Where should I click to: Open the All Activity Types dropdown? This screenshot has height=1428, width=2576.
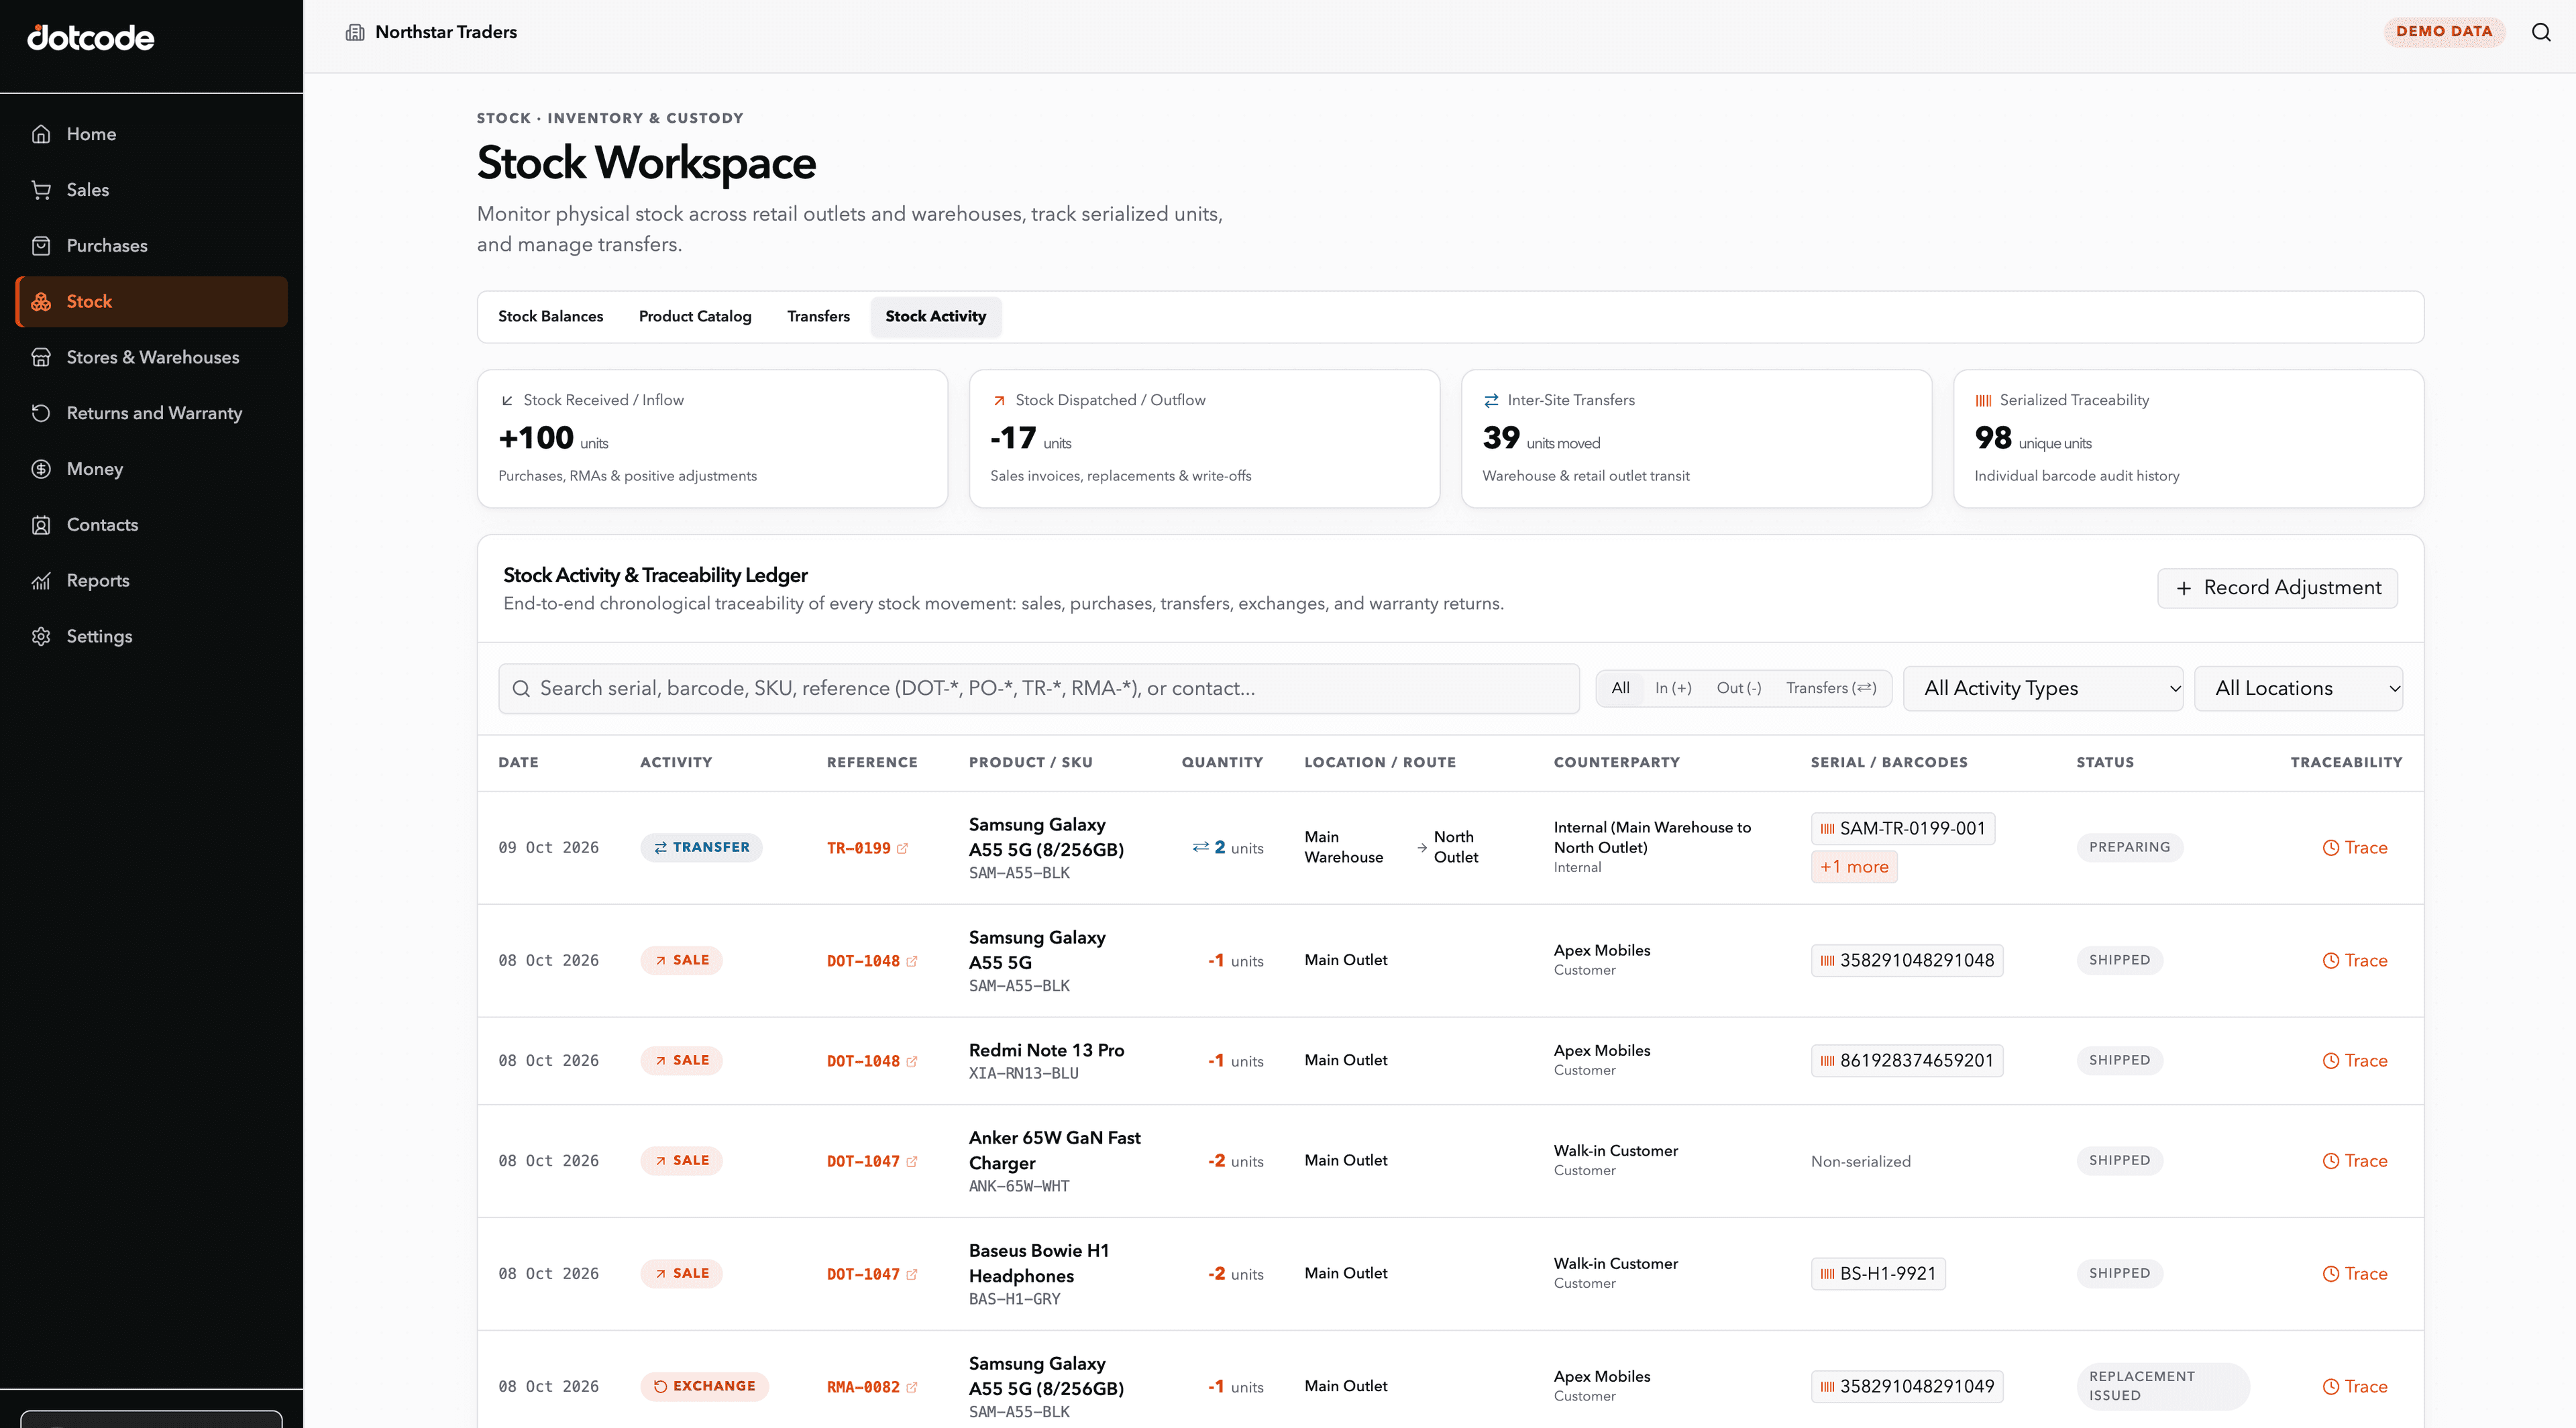(2043, 689)
